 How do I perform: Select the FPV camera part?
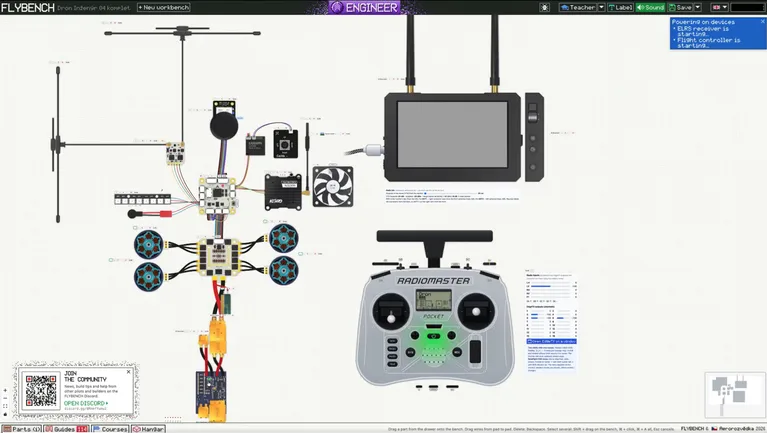tap(285, 144)
